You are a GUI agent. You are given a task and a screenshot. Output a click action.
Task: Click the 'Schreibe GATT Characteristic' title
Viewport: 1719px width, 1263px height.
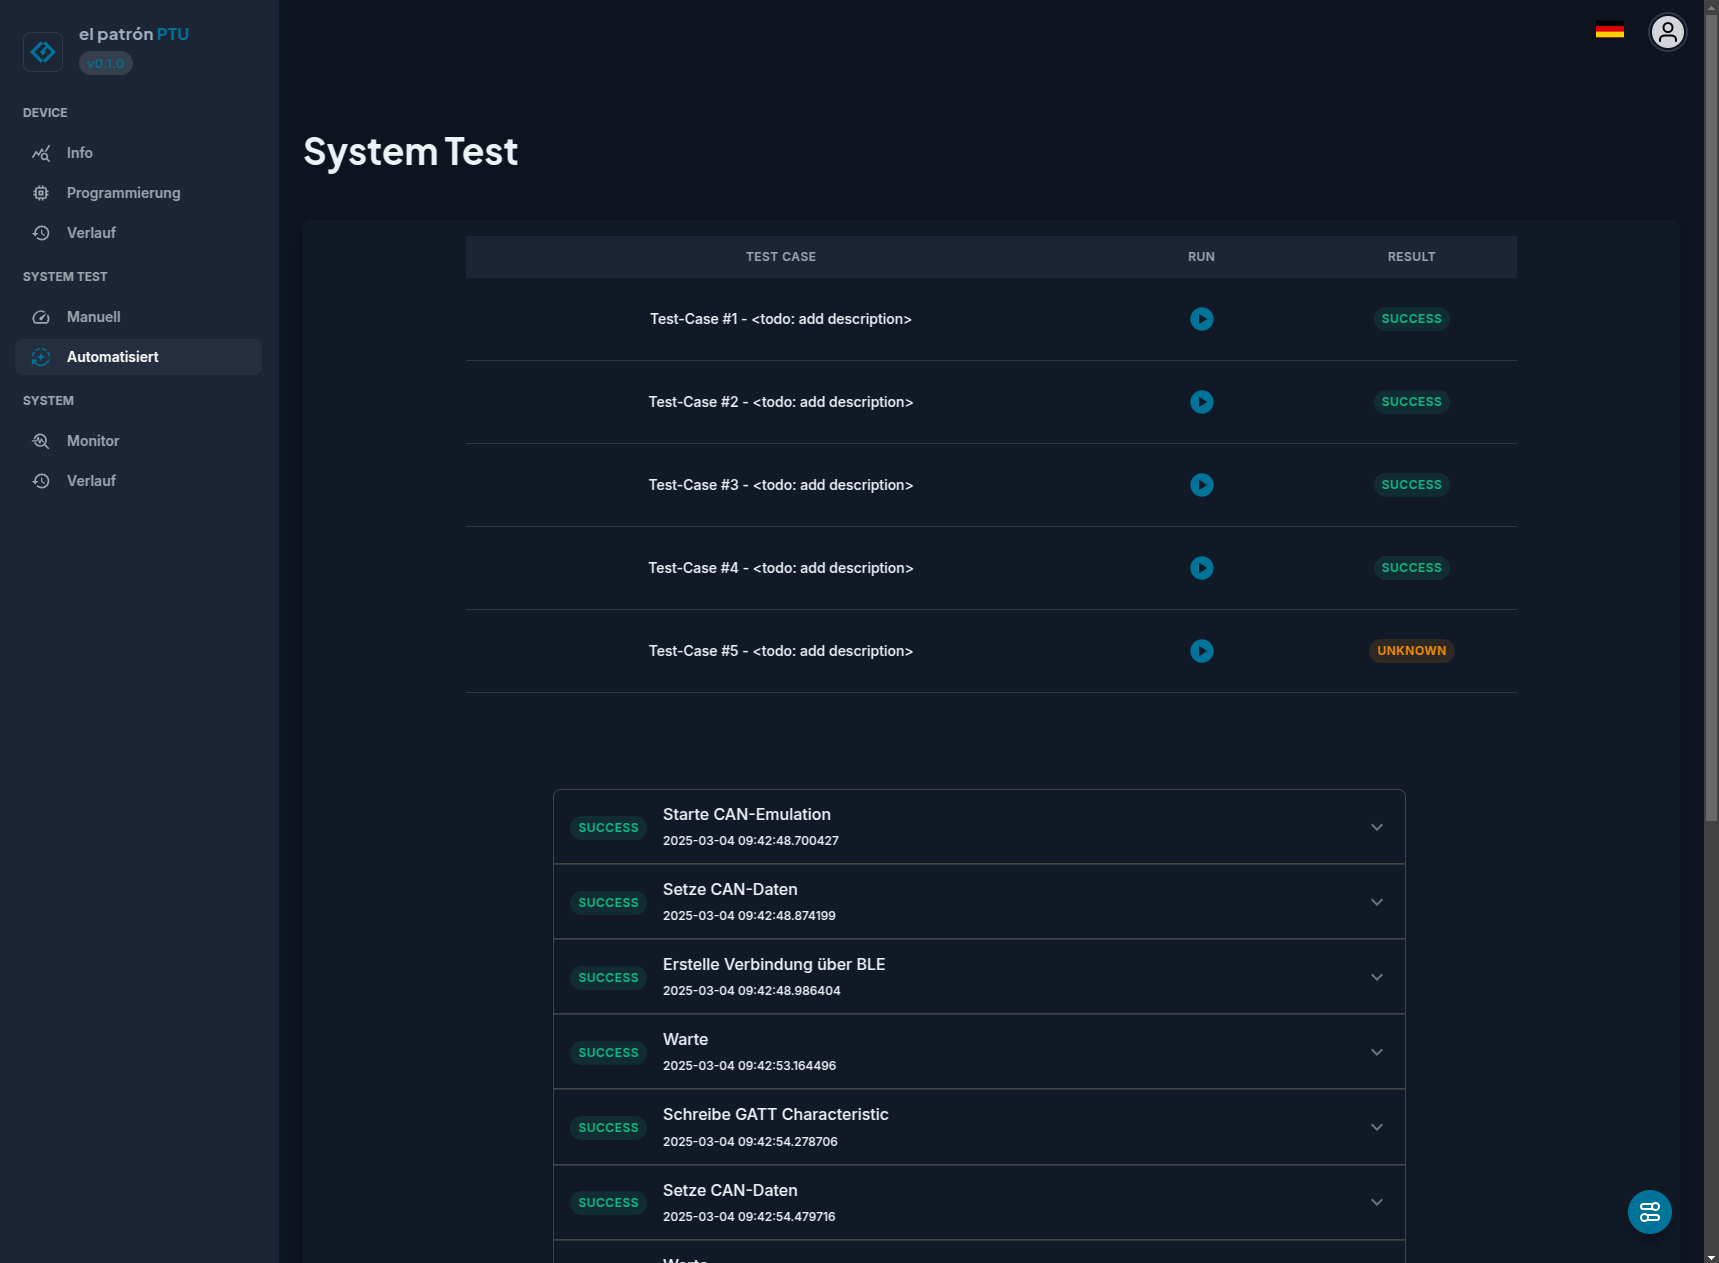(776, 1115)
